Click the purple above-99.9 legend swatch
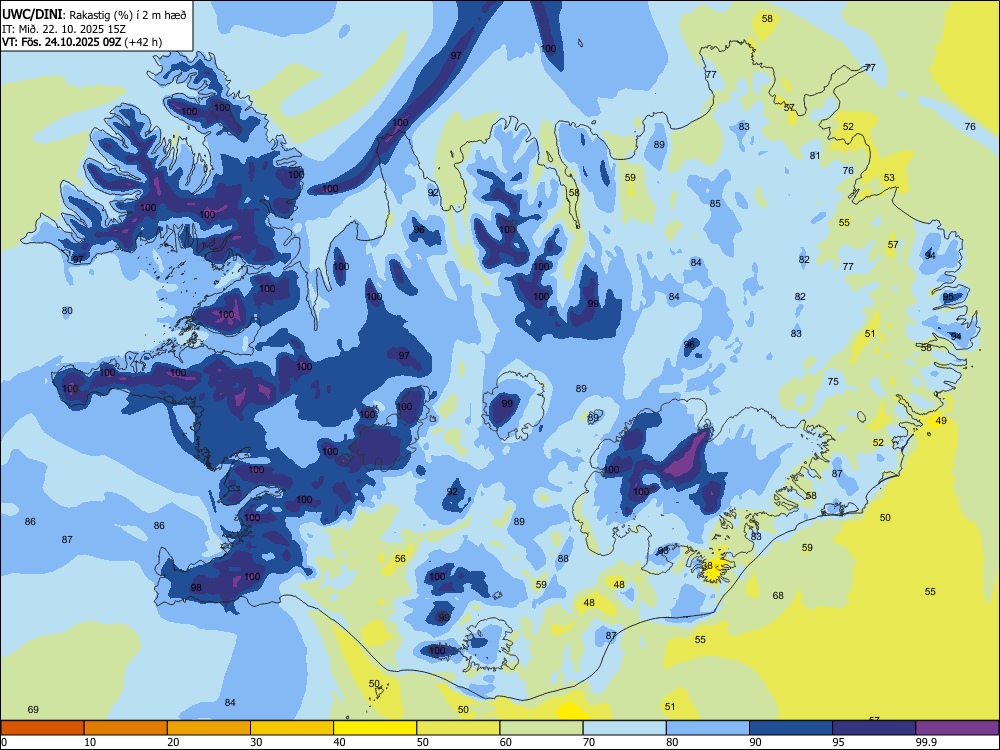The width and height of the screenshot is (1000, 750). 957,728
